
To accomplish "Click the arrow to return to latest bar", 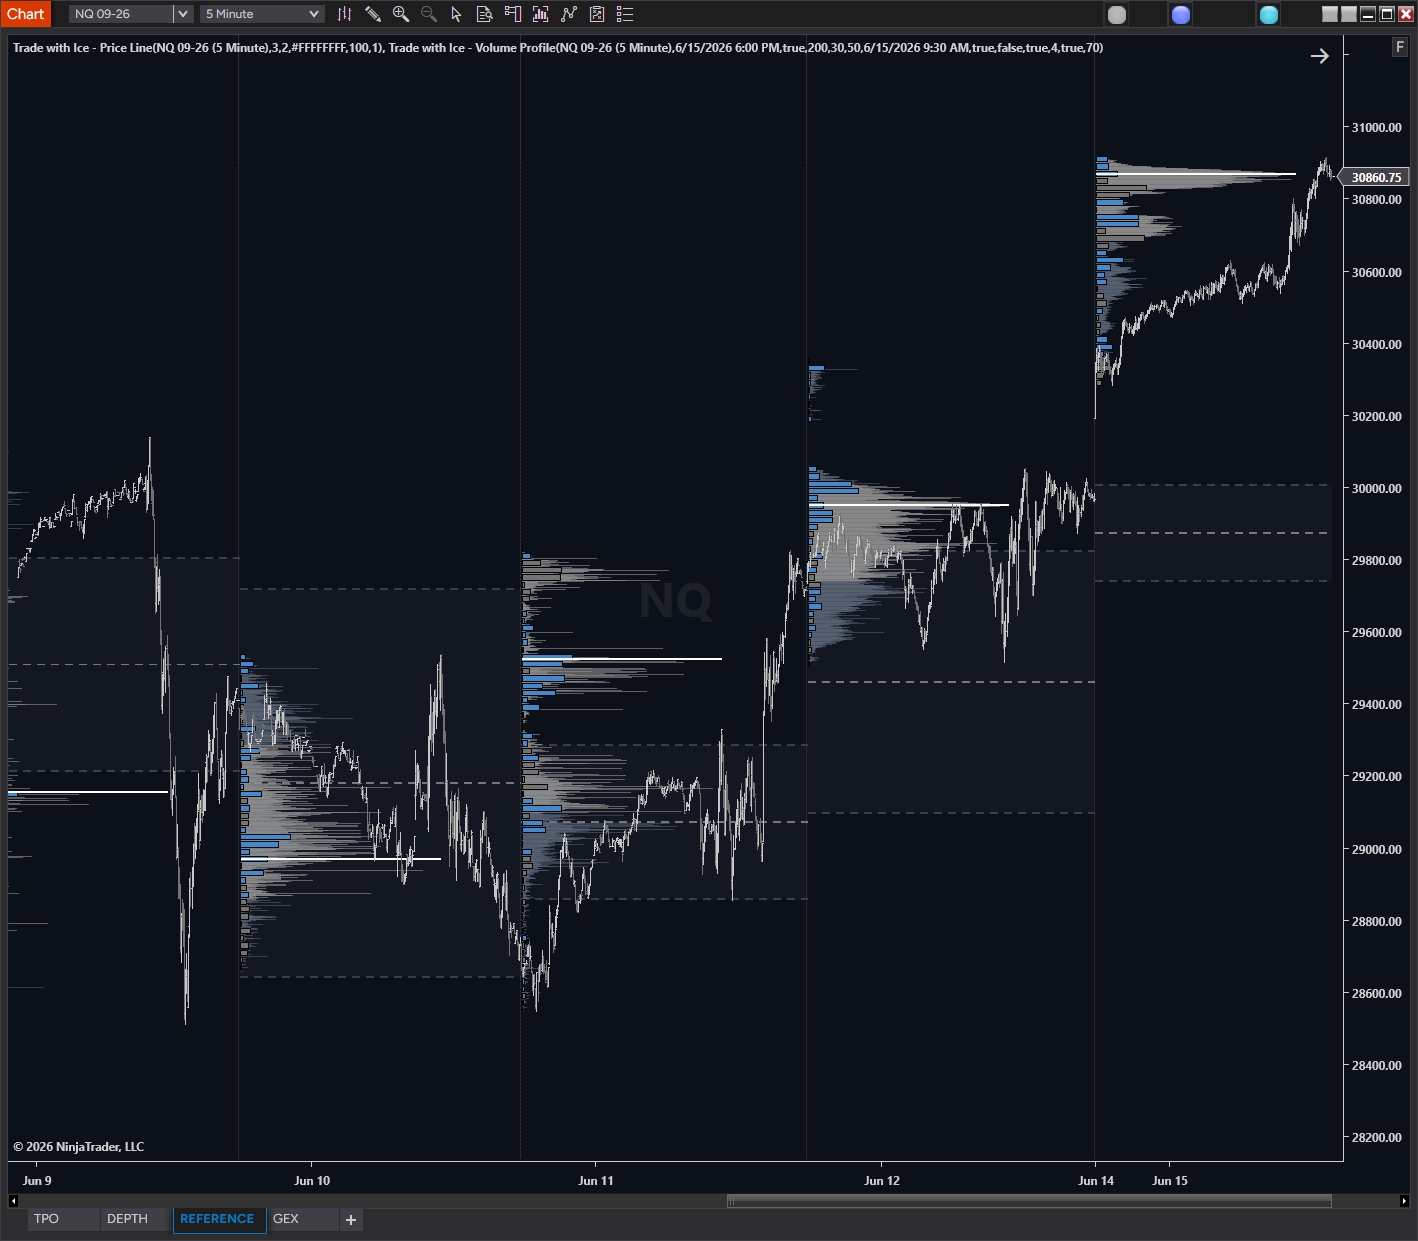I will click(1320, 56).
